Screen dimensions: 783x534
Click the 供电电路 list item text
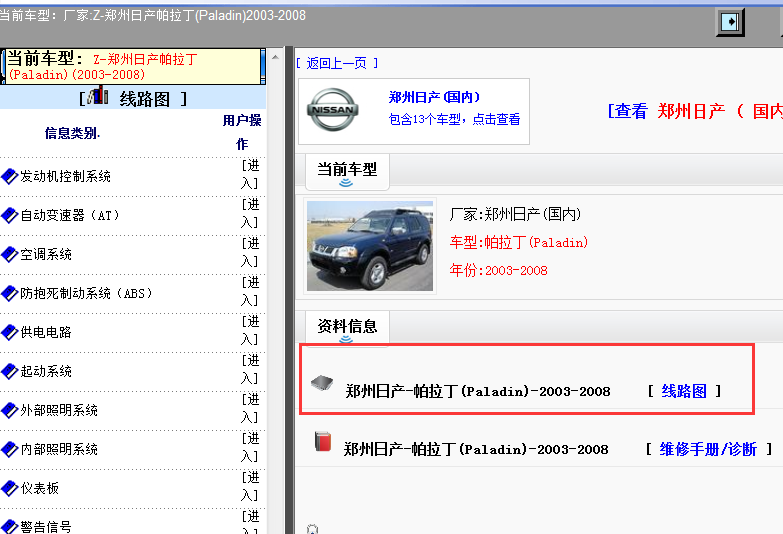click(46, 332)
